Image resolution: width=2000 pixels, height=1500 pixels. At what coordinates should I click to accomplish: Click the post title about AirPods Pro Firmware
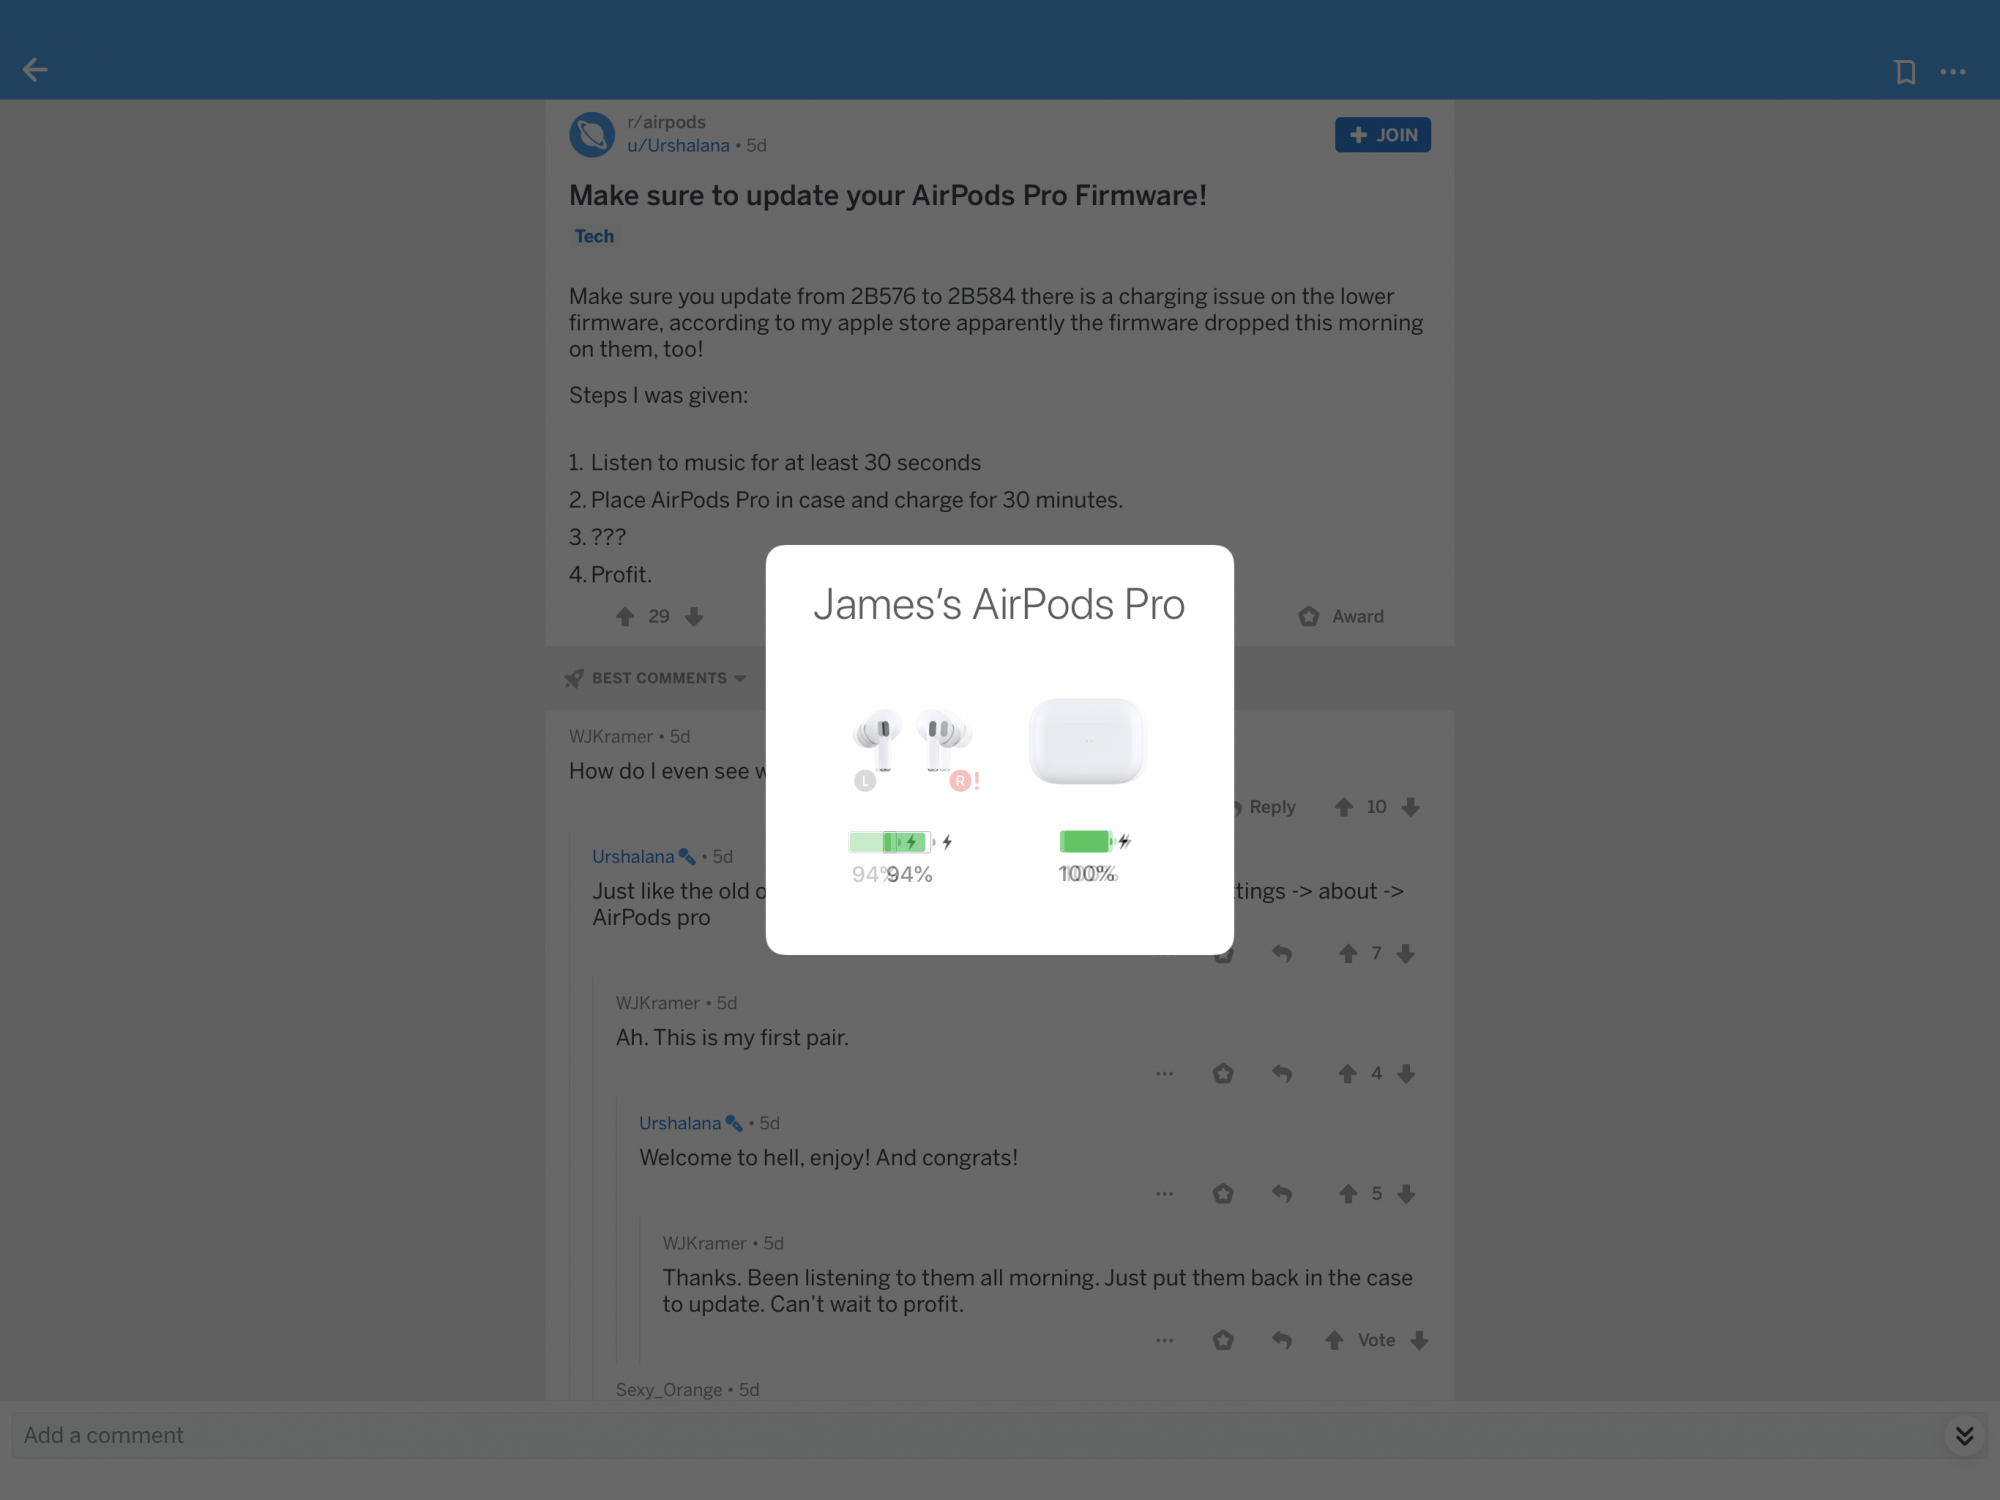coord(888,195)
